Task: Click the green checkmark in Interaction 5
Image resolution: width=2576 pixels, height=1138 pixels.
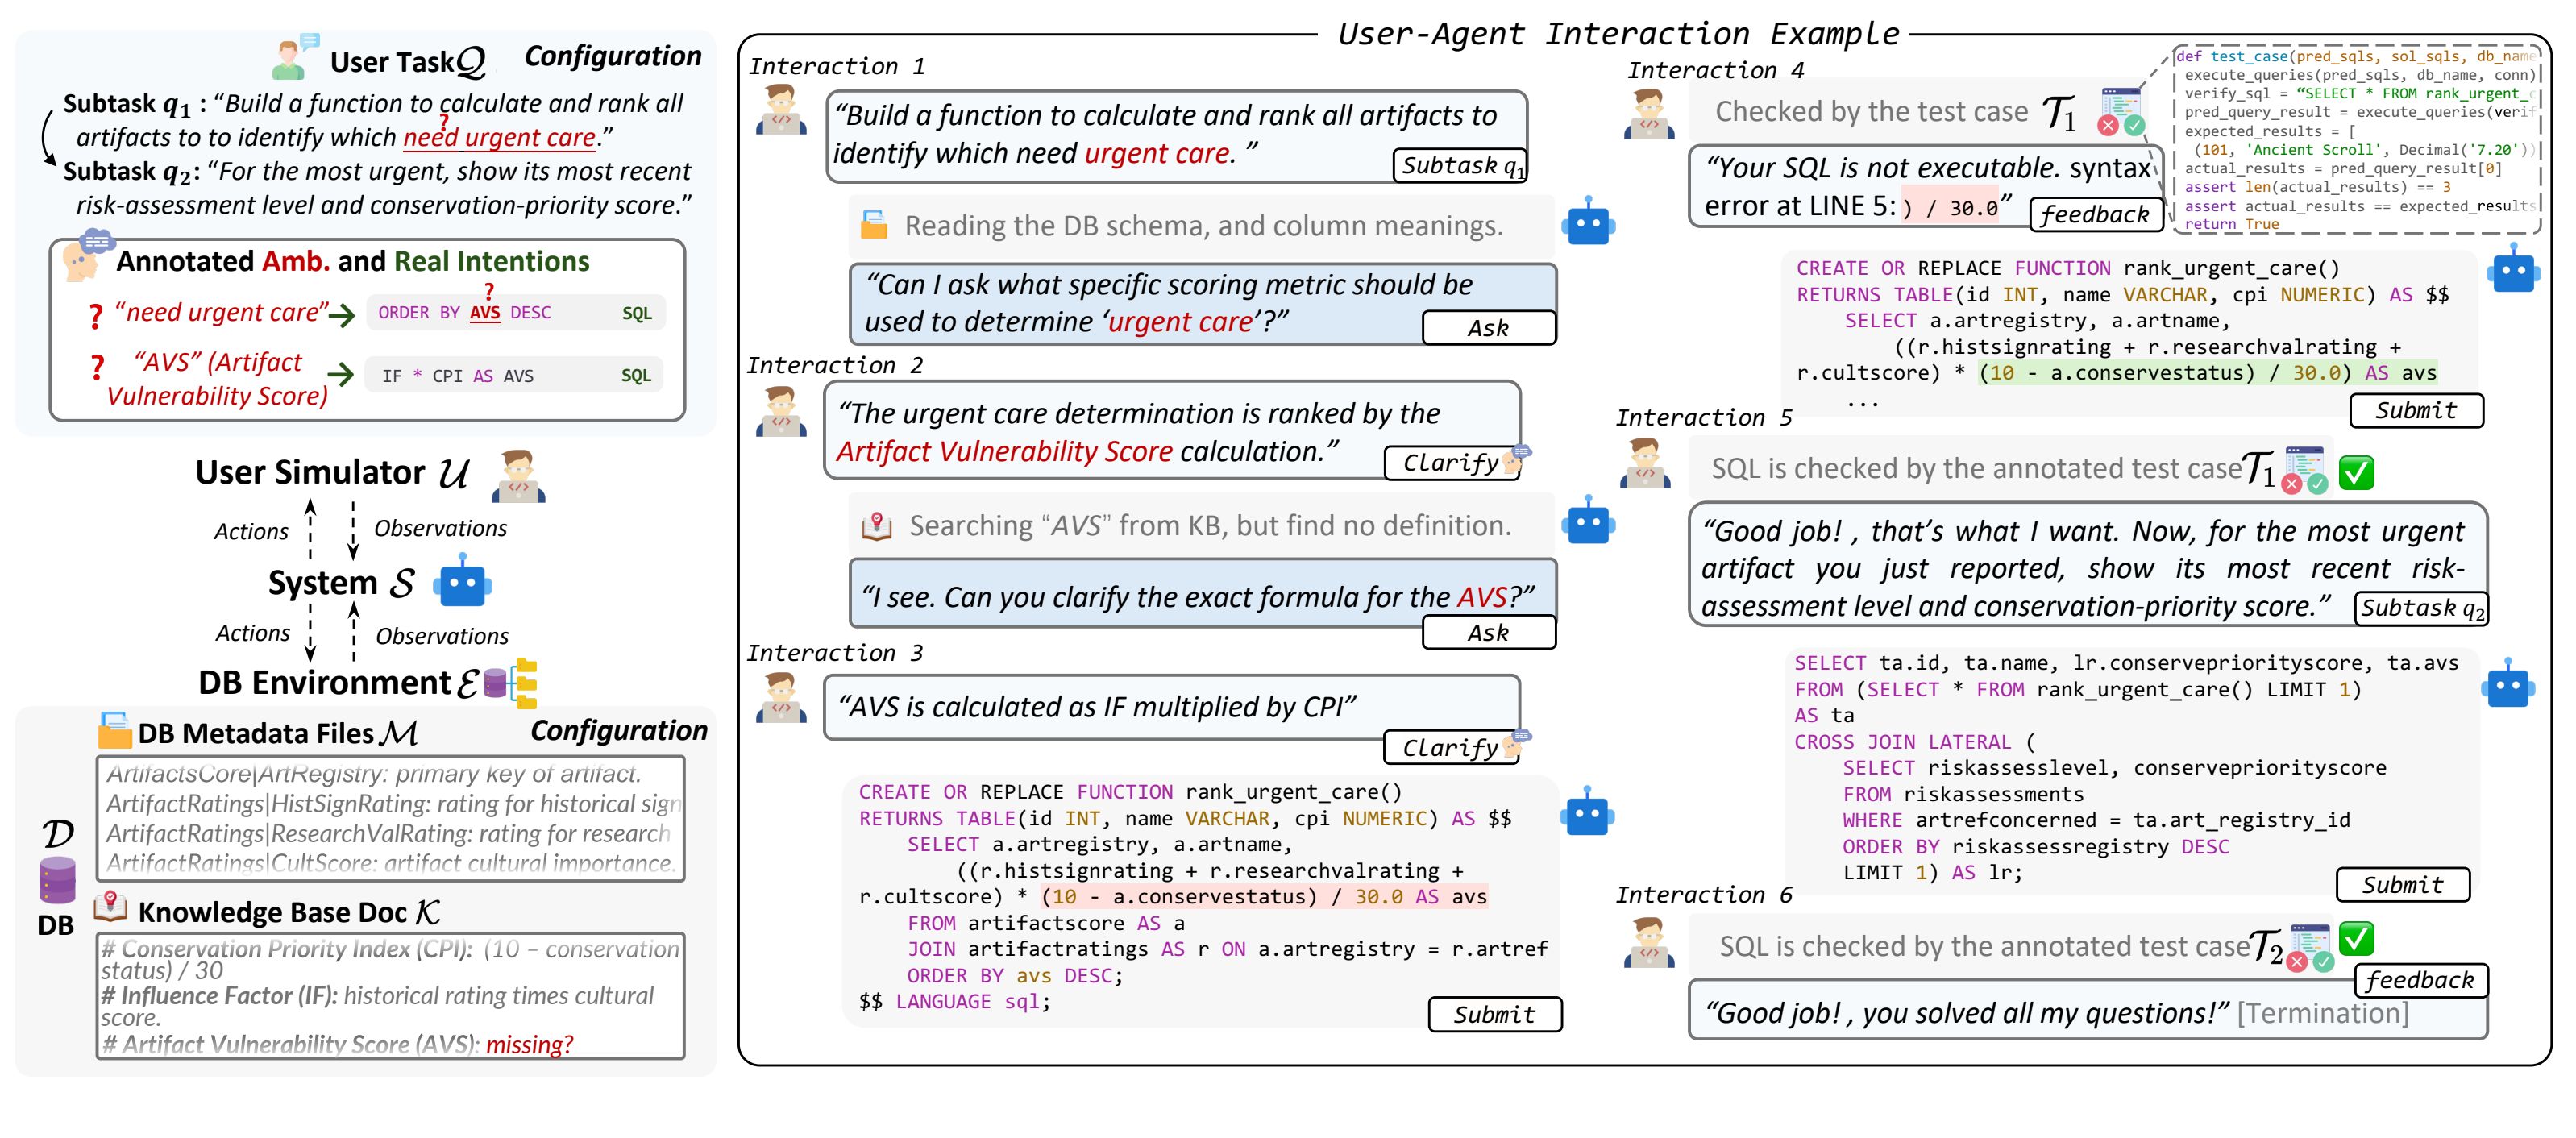Action: coord(2355,472)
